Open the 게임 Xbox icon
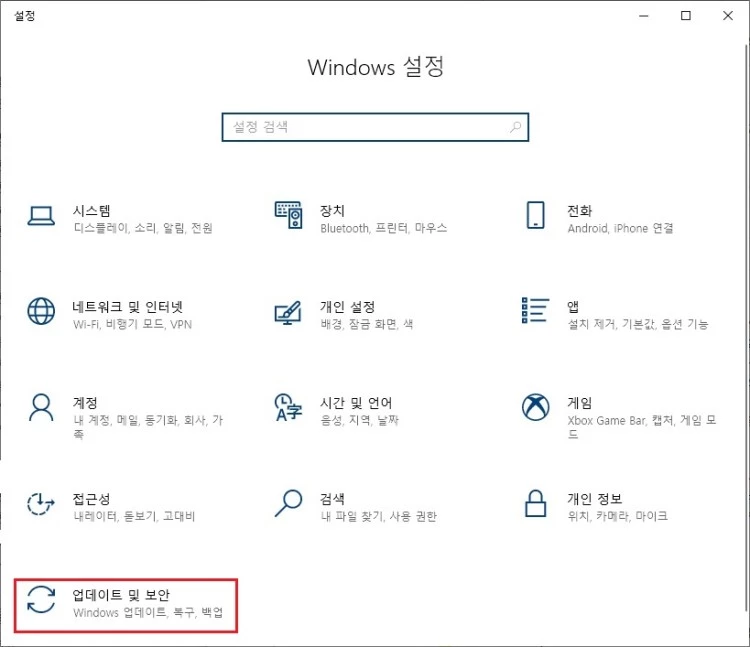The width and height of the screenshot is (750, 647). pyautogui.click(x=535, y=407)
